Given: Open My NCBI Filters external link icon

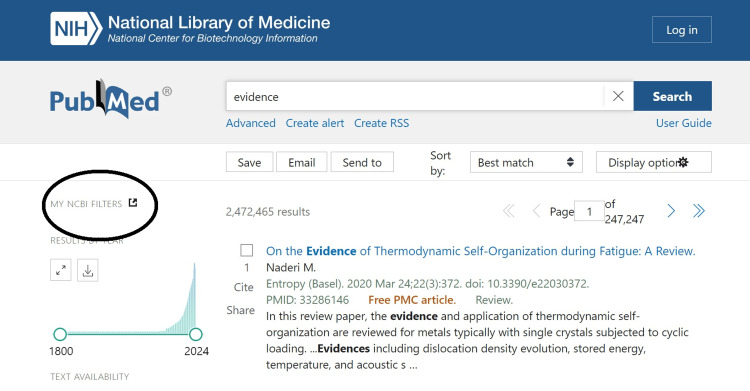Looking at the screenshot, I should 133,203.
